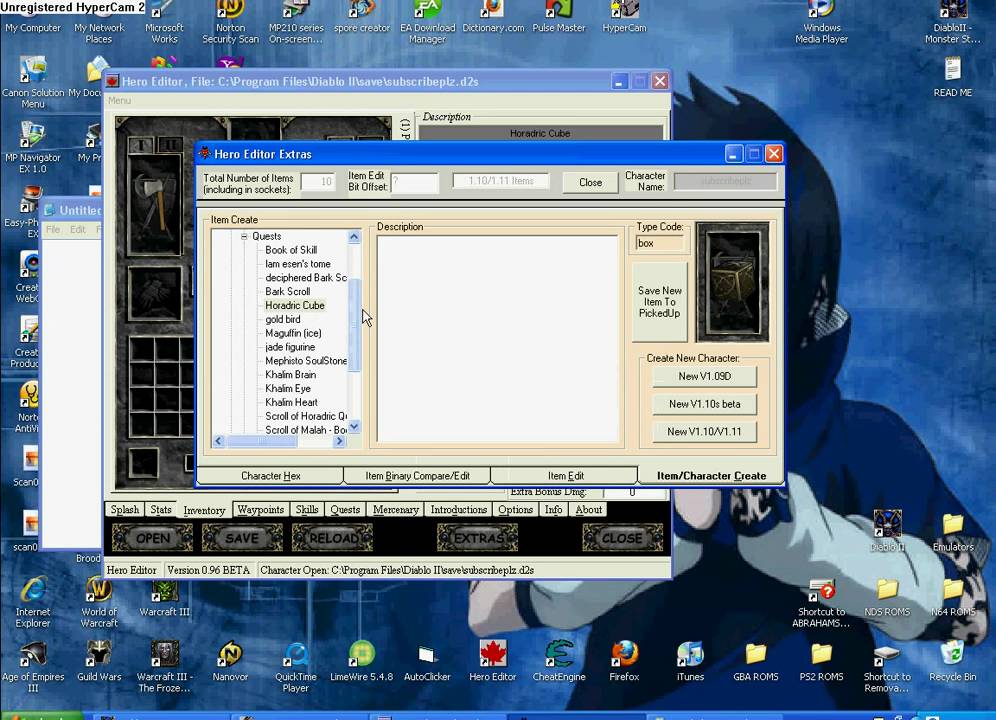Open the Mercenary tab in Hero Editor
Viewport: 996px width, 720px height.
pyautogui.click(x=395, y=510)
